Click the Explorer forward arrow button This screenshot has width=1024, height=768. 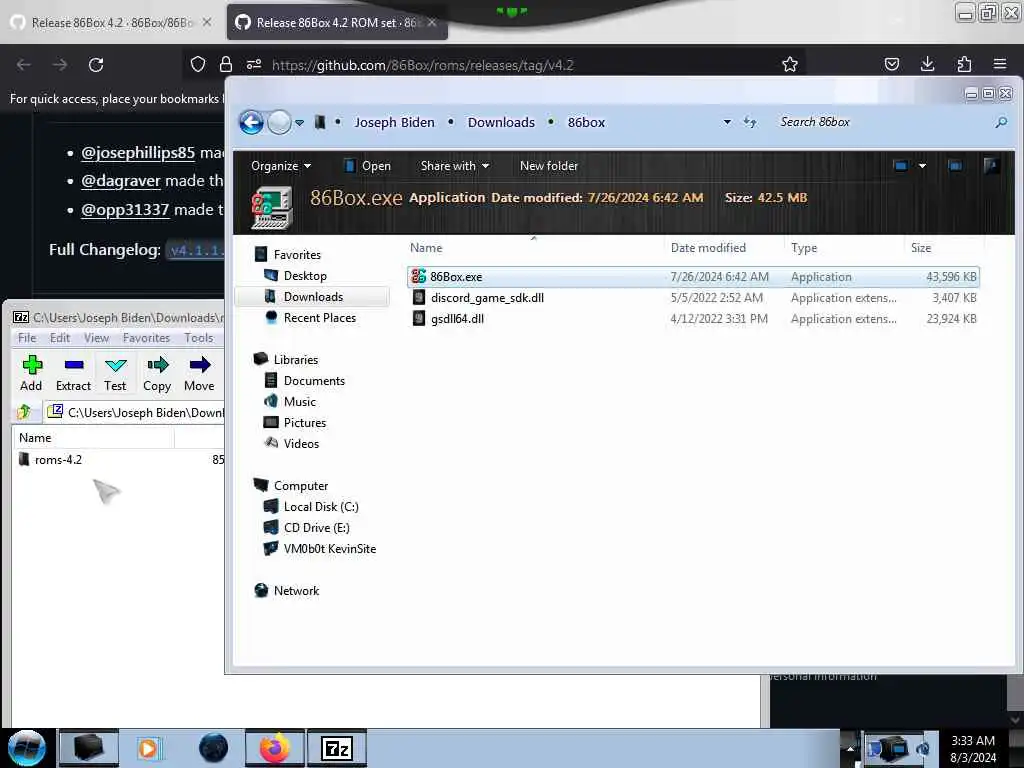(280, 122)
